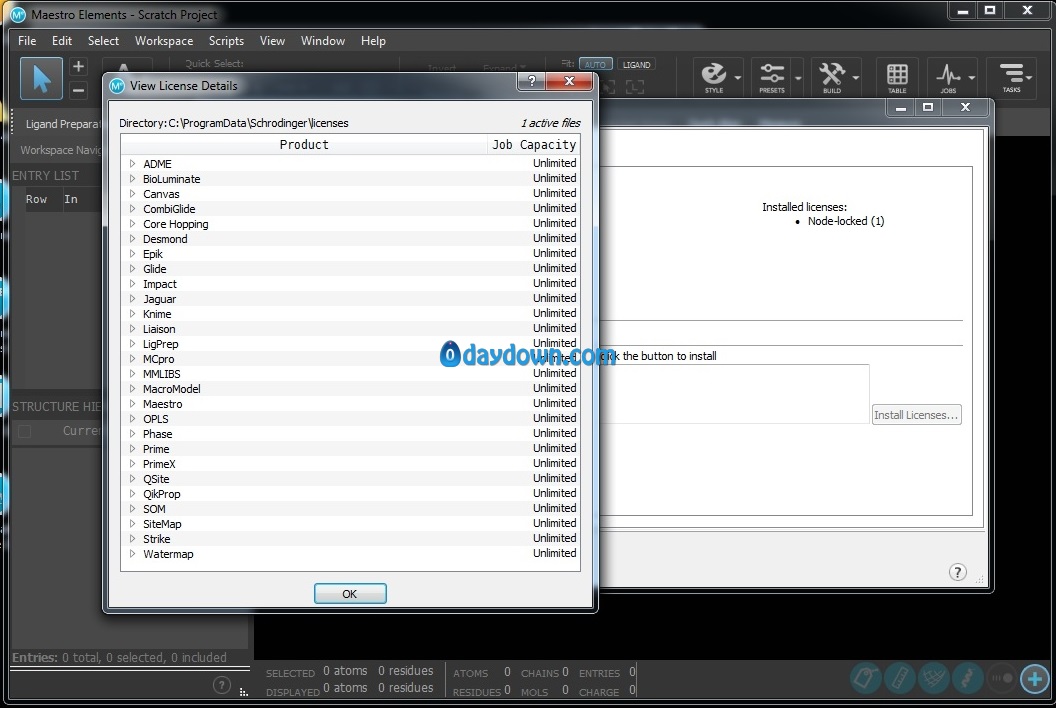Tick the checkbox in Structure Hierarchy header
This screenshot has height=708, width=1056.
24,431
